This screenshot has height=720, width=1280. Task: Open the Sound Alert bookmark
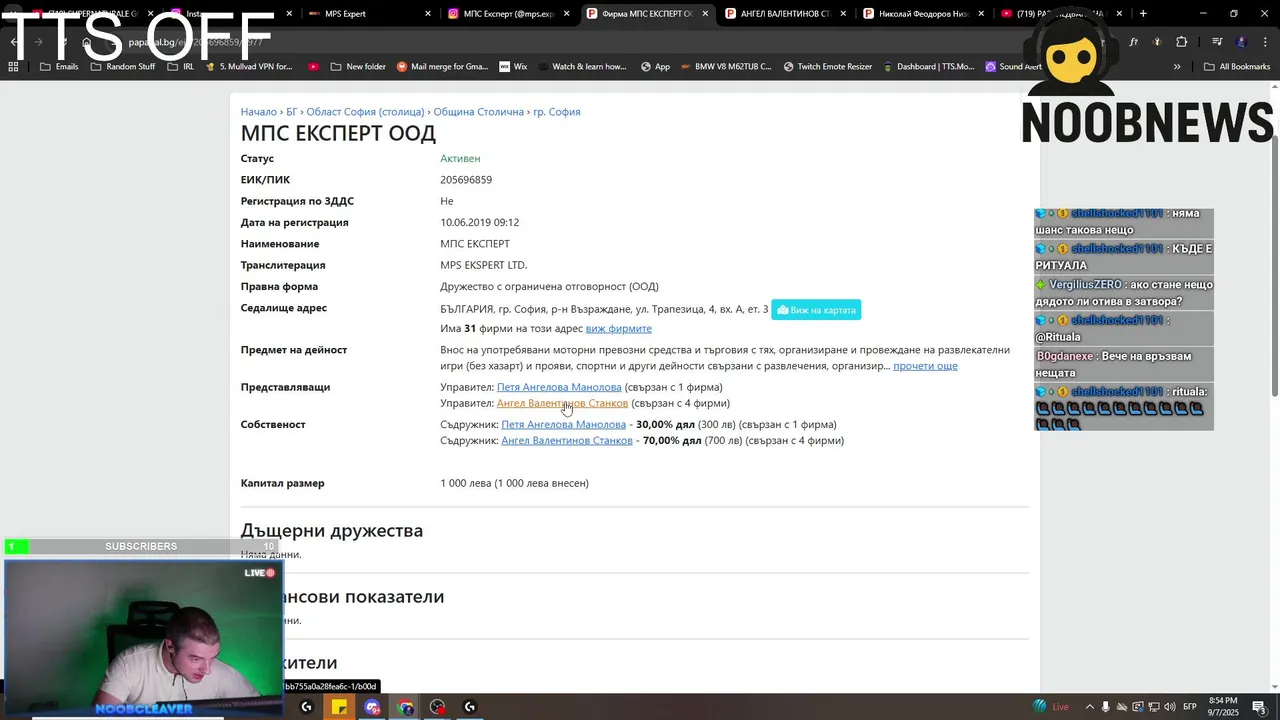coord(1013,67)
